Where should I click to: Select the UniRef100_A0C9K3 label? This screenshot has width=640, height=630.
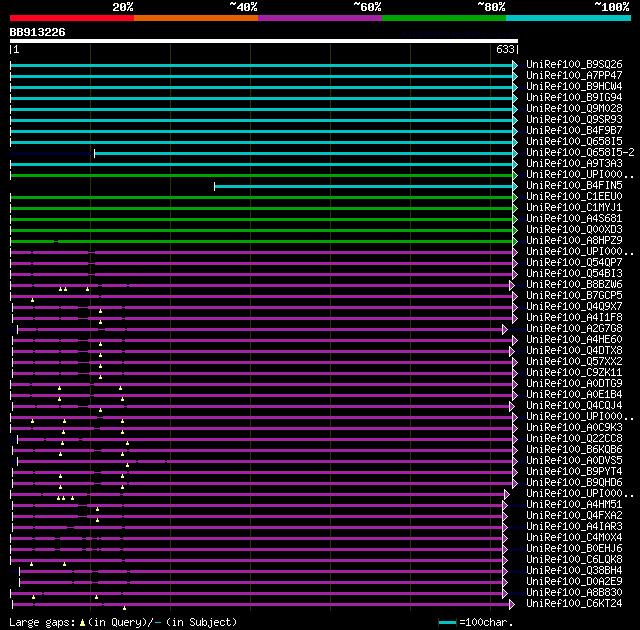click(574, 428)
